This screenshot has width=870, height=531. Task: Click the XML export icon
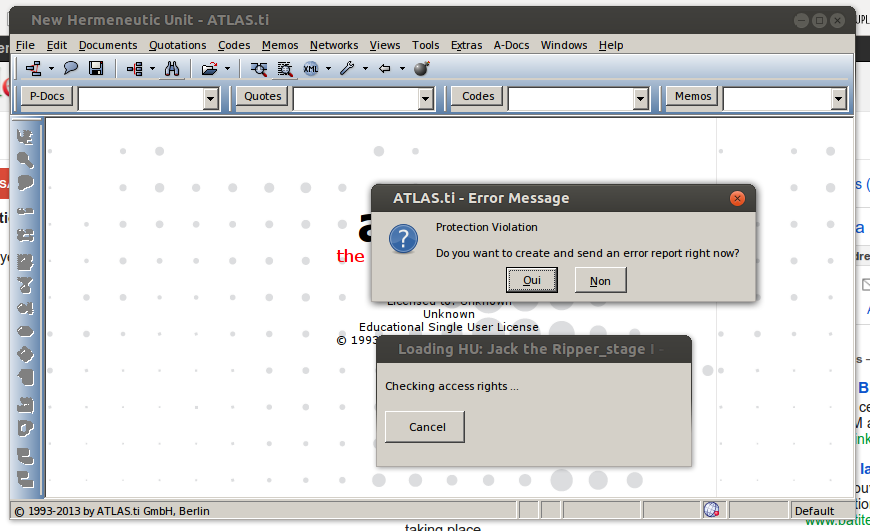coord(311,68)
